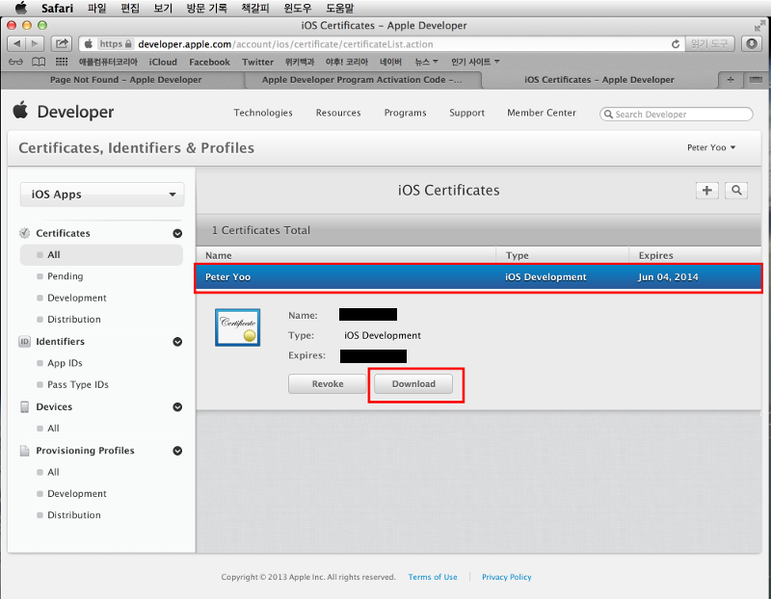
Task: Click the Safari share button
Action: (62, 44)
